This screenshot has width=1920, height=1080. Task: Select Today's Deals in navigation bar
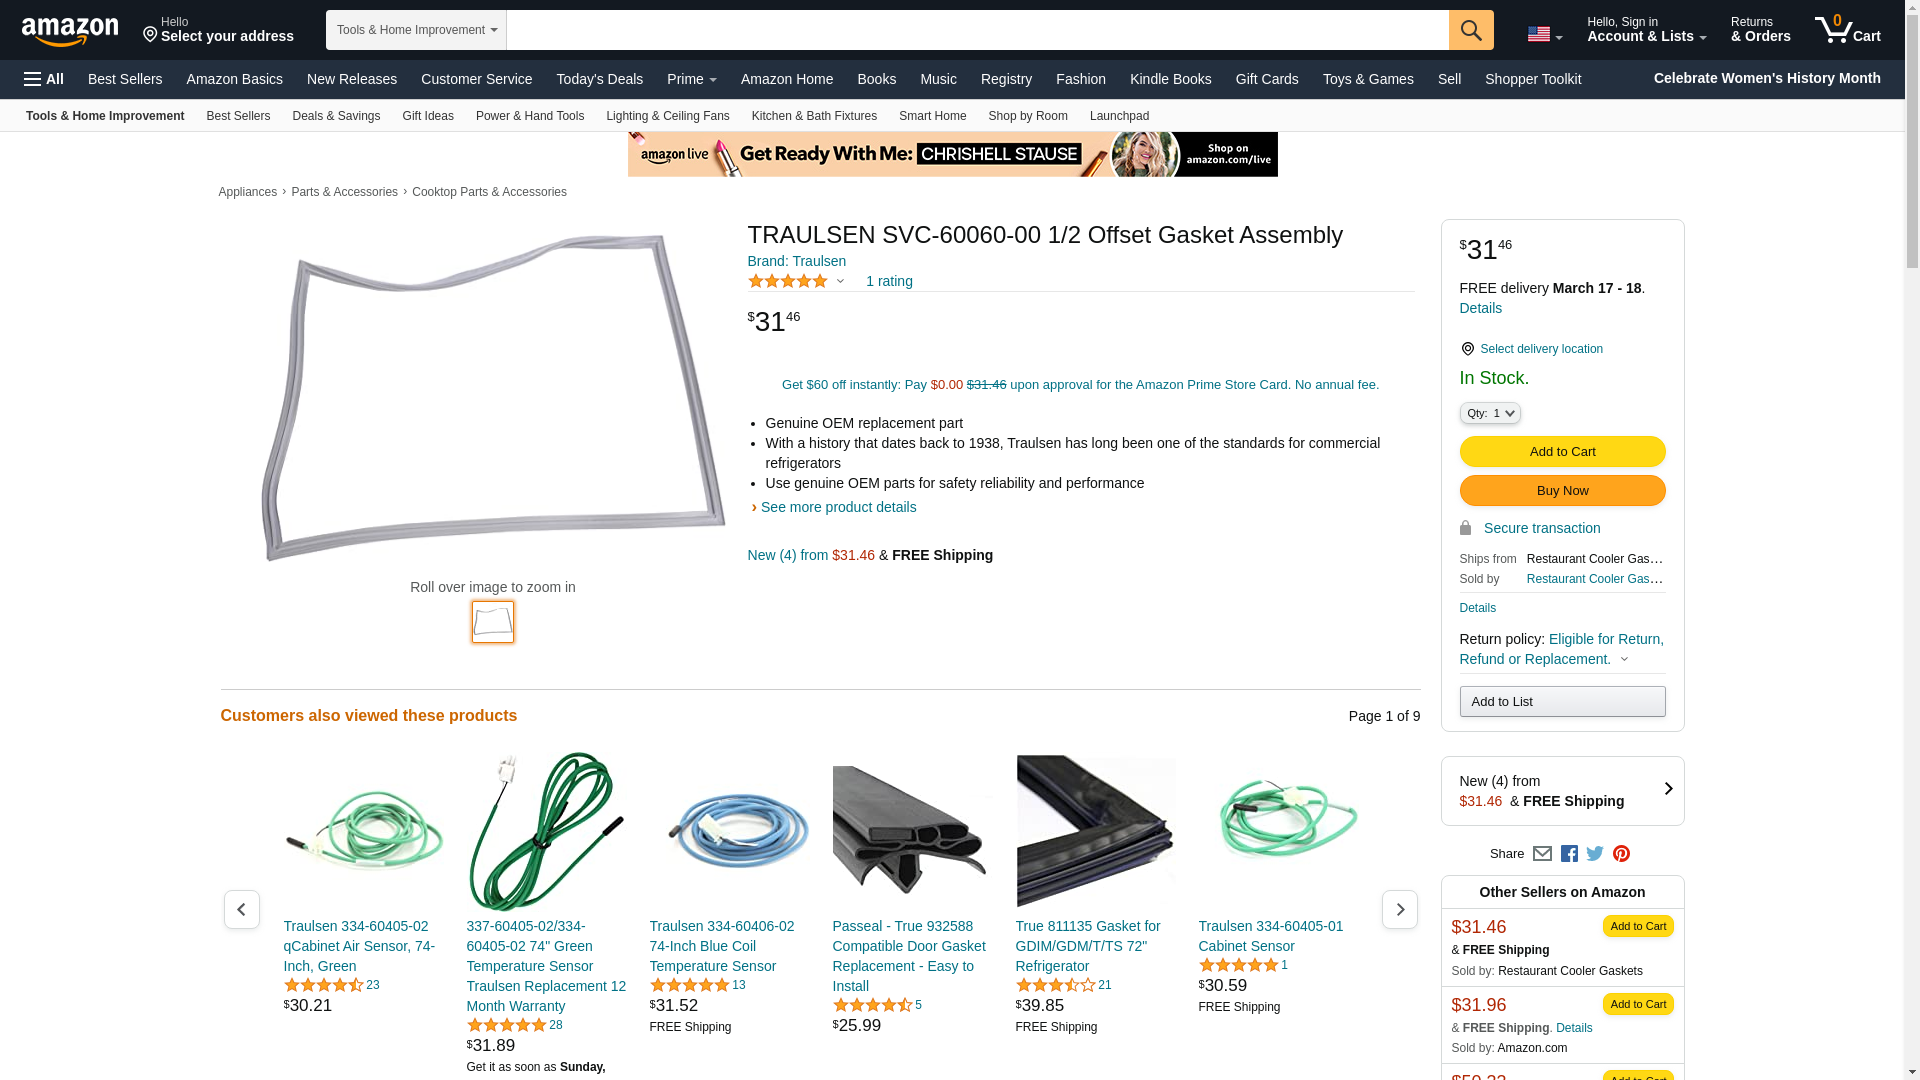(x=599, y=79)
